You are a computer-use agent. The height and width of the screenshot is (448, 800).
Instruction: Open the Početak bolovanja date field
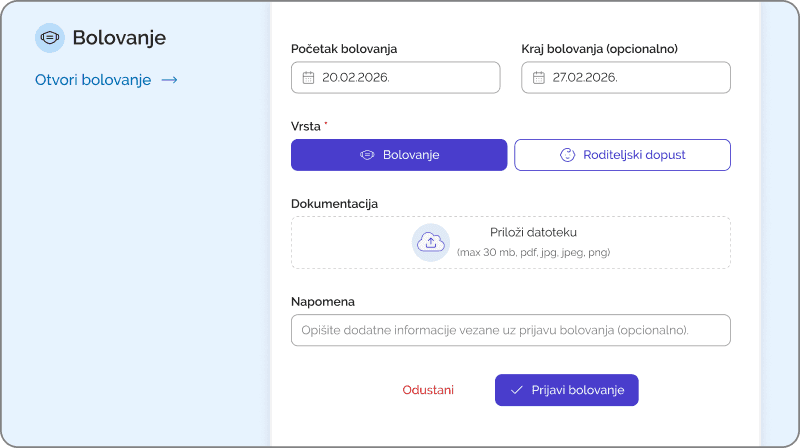tap(395, 78)
